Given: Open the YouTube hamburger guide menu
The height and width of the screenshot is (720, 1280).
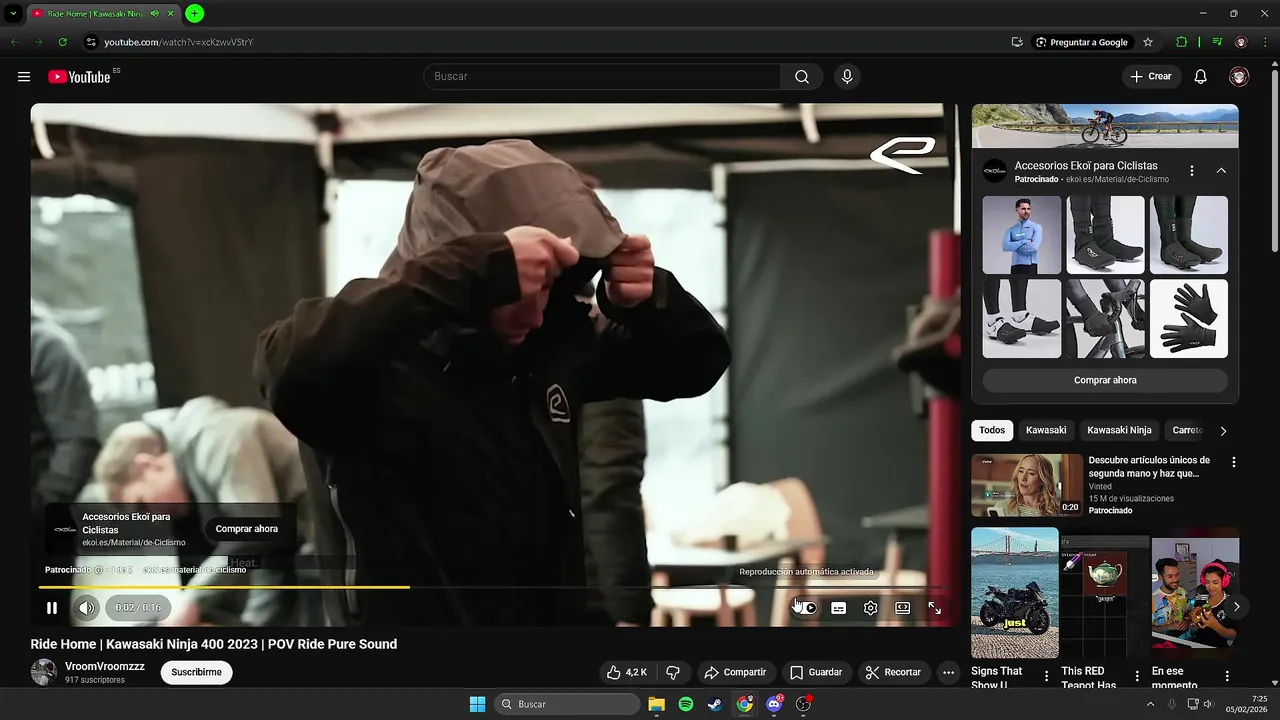Looking at the screenshot, I should [x=24, y=77].
